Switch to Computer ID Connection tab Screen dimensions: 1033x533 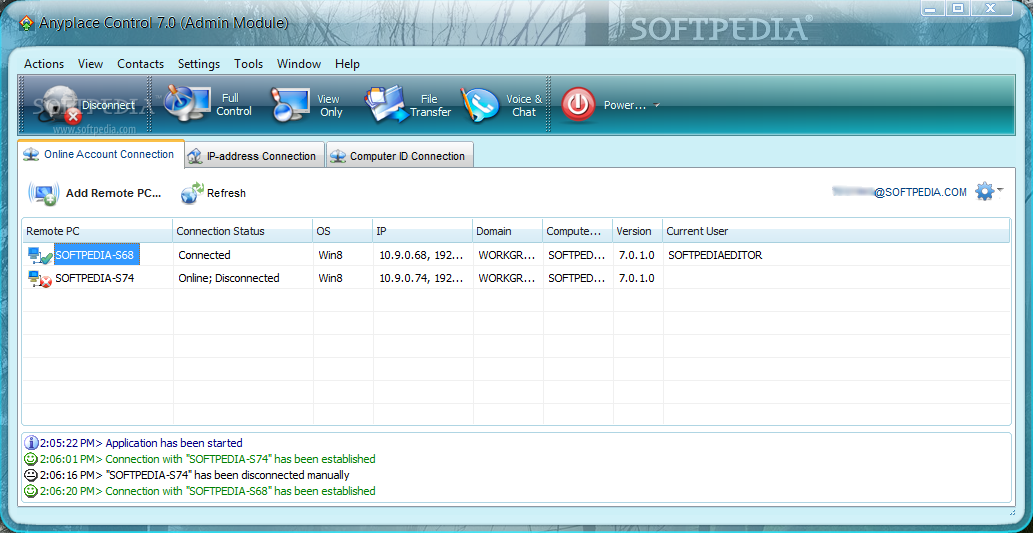click(400, 156)
